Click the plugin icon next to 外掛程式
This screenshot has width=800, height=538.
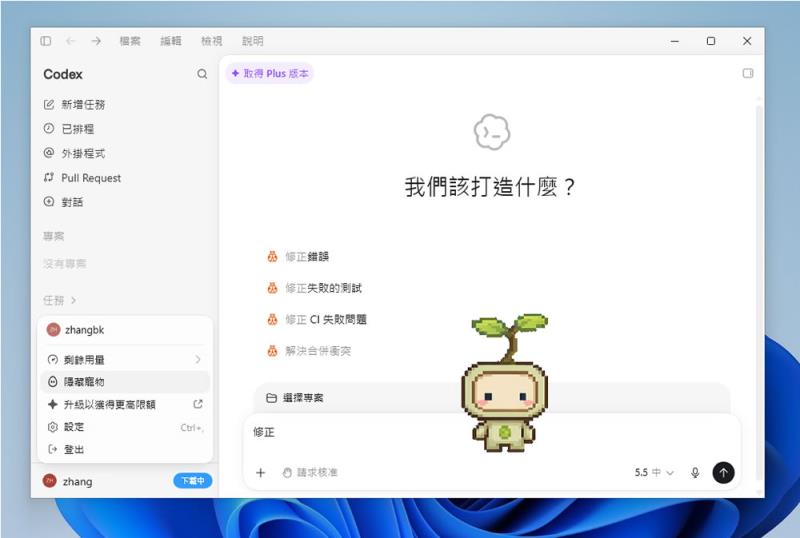coord(49,153)
